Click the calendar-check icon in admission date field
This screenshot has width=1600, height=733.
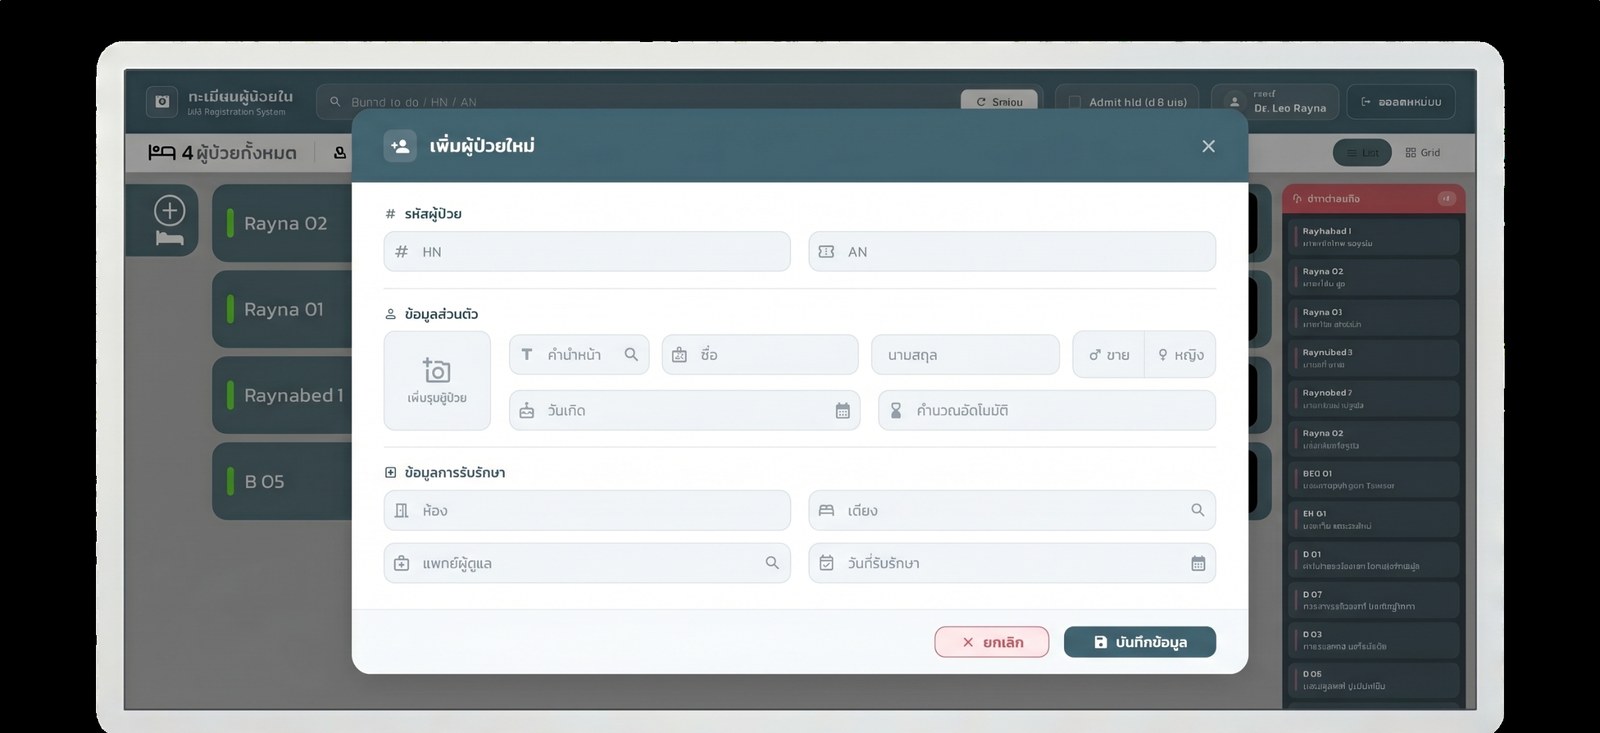[x=826, y=564]
